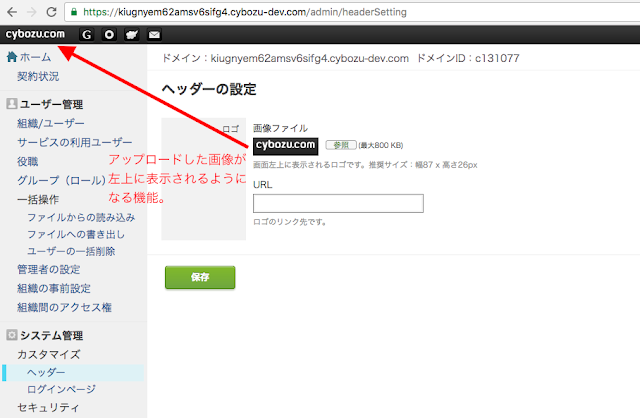Click the browser back arrow
The image size is (640, 418).
pyautogui.click(x=12, y=12)
